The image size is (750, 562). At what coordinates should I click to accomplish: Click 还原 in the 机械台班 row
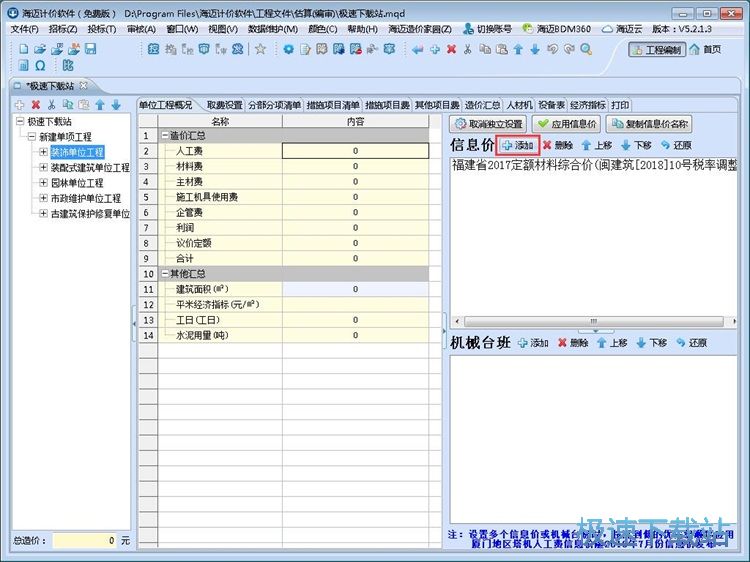692,343
